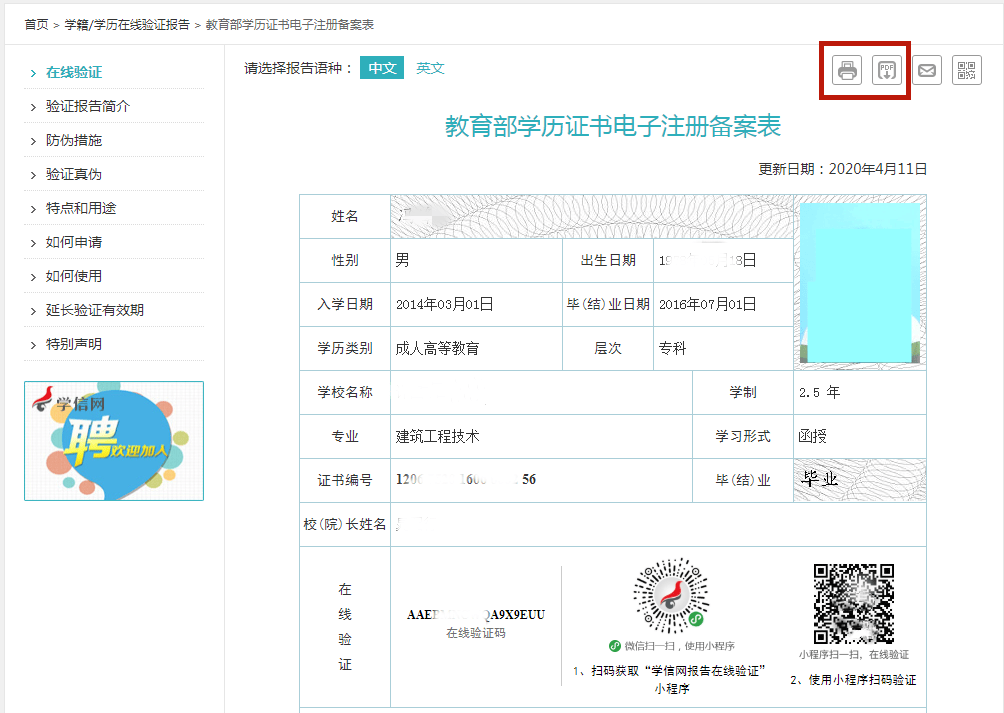Open 特别声明 sidebar item
Viewport: 1004px width, 713px height.
point(74,344)
